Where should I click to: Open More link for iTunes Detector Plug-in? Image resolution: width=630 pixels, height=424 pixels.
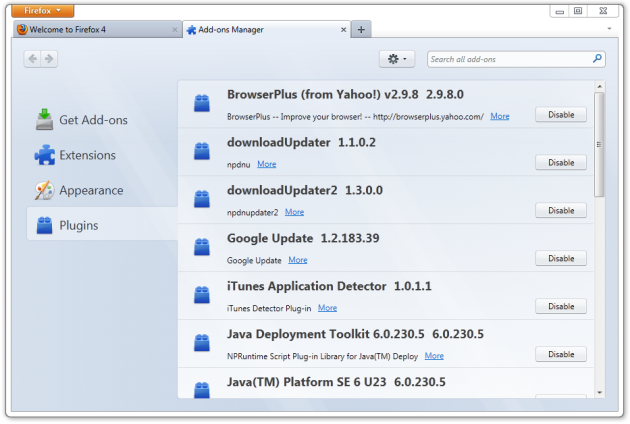coord(327,308)
